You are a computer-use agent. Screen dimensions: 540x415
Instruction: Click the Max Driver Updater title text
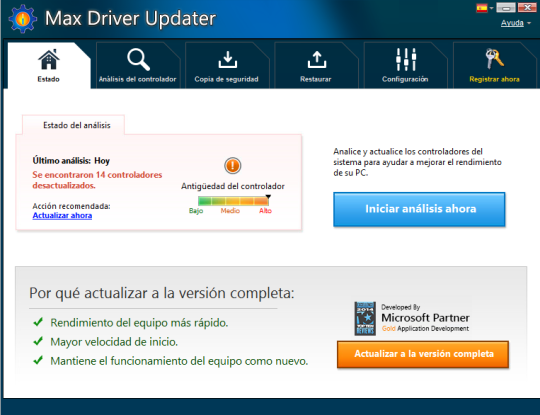131,18
